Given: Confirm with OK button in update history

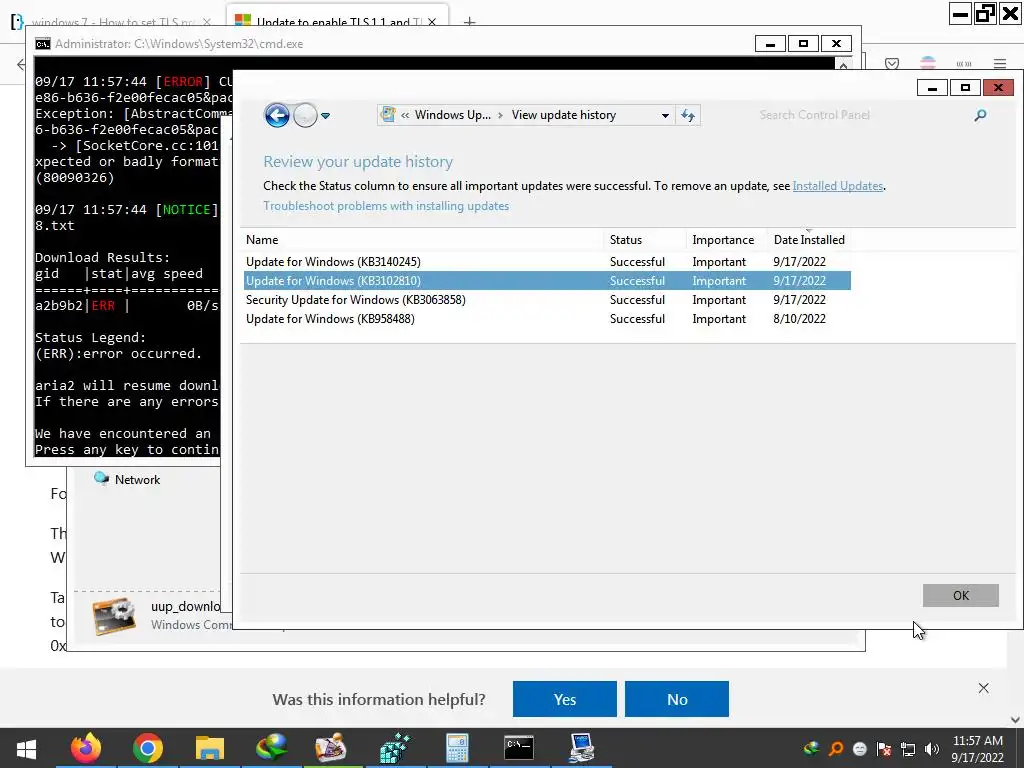Looking at the screenshot, I should pyautogui.click(x=961, y=596).
